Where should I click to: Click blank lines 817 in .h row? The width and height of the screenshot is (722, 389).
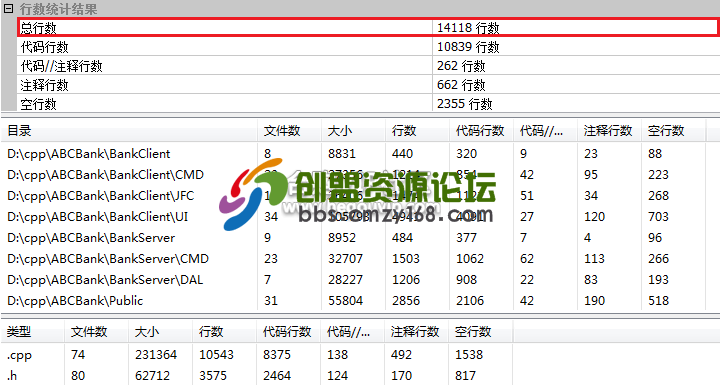point(466,376)
